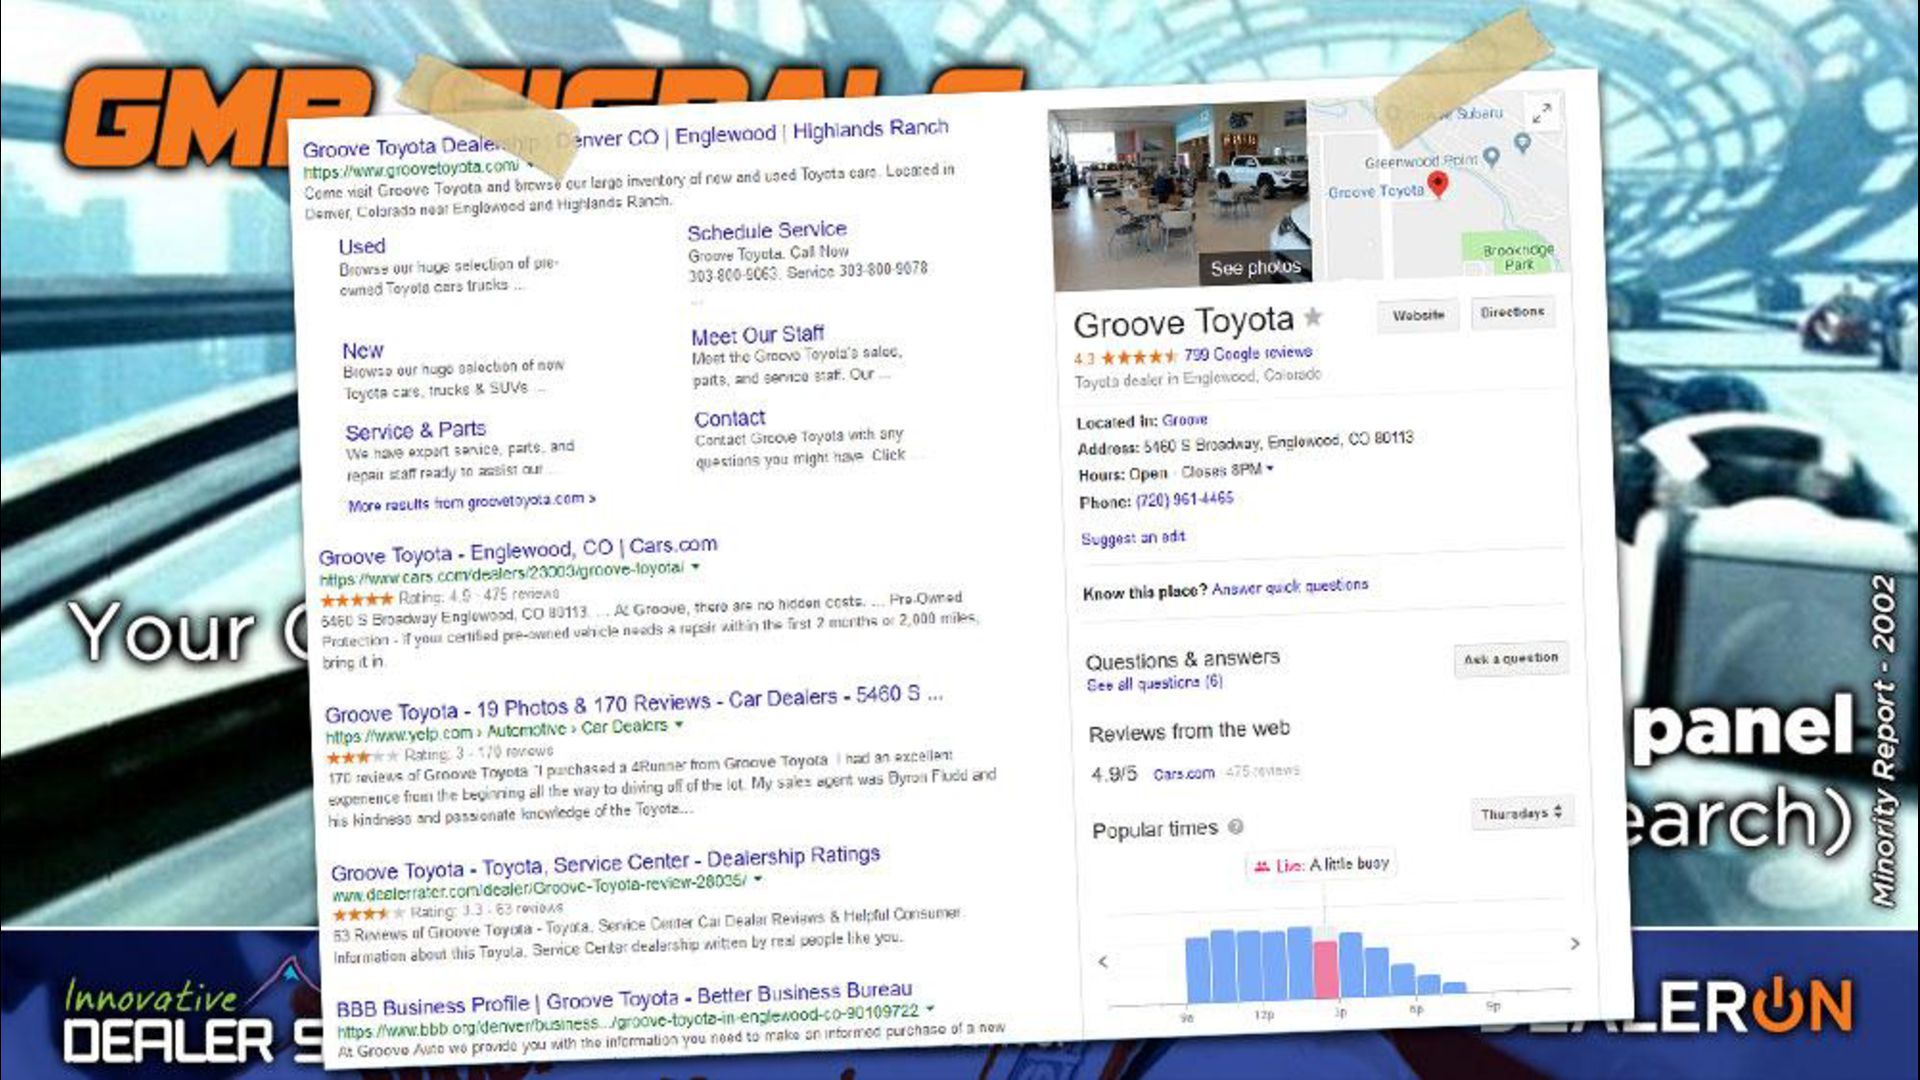This screenshot has width=1920, height=1080.
Task: Open the Cars.com reviews from the web link
Action: [x=1183, y=774]
